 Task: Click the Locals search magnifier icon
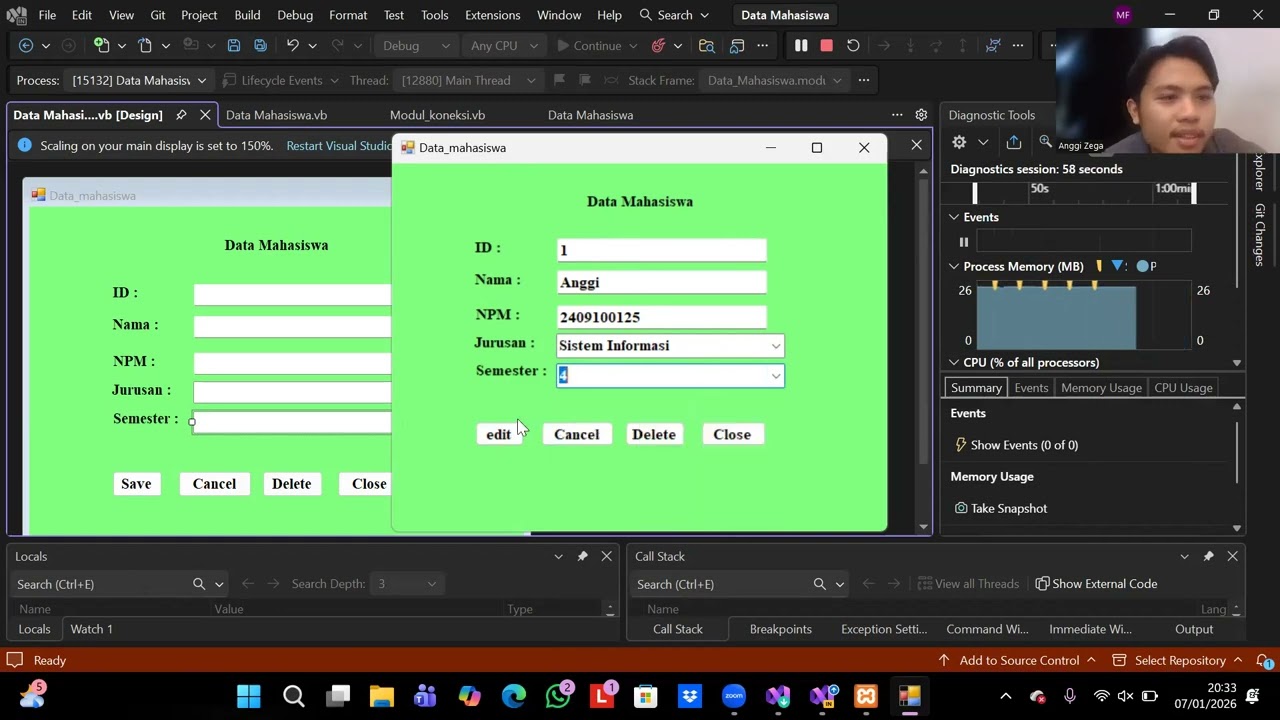tap(198, 584)
